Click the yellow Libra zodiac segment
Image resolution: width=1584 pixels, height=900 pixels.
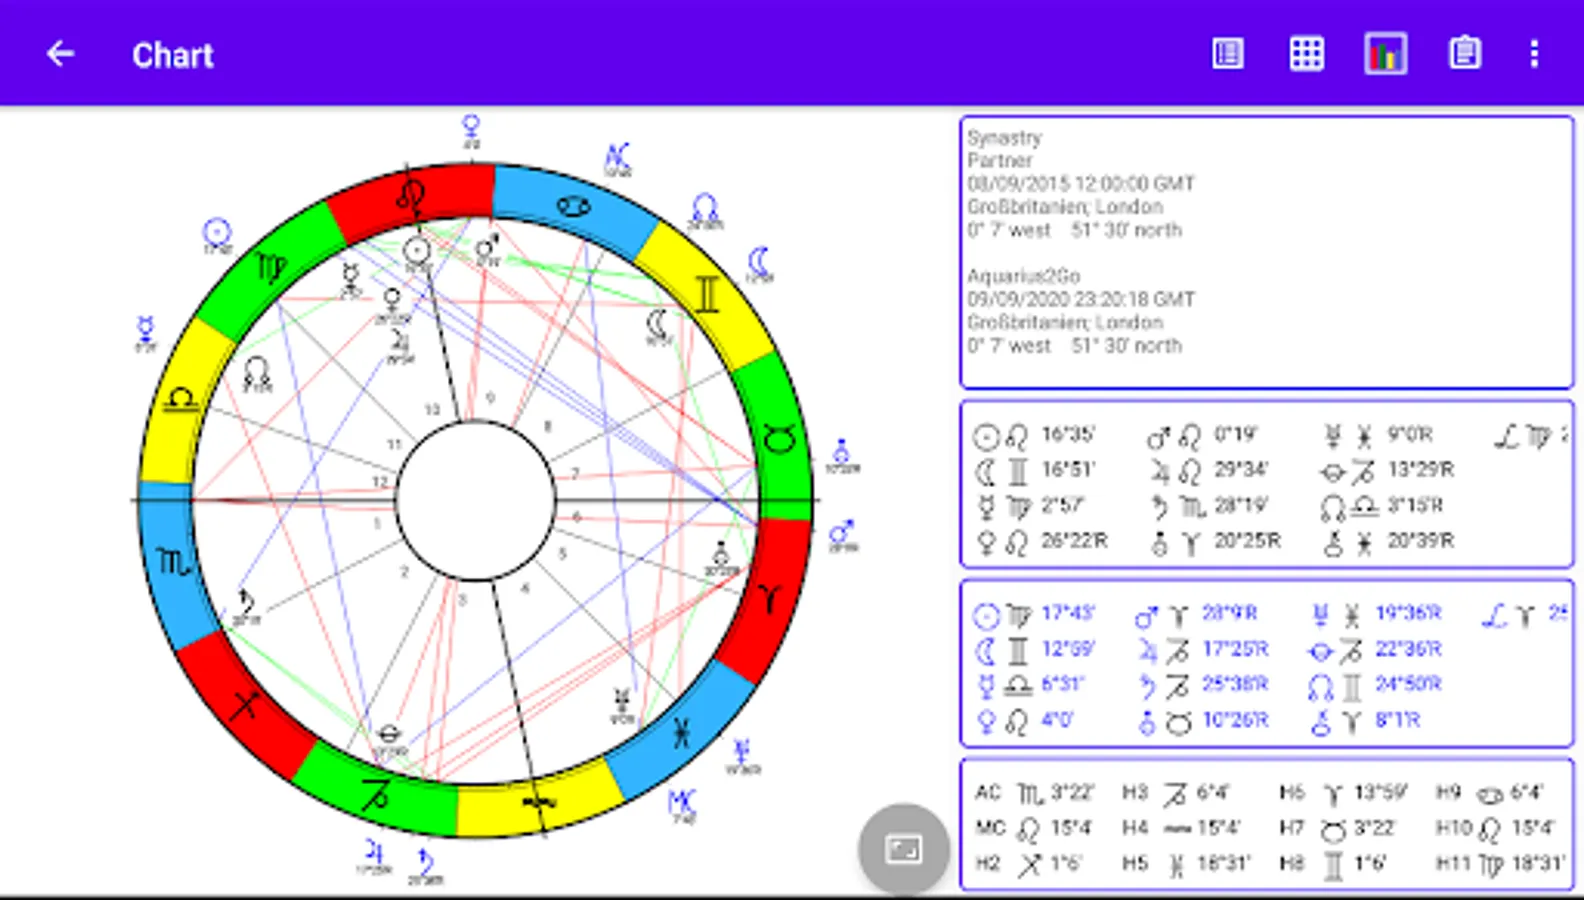[x=182, y=400]
